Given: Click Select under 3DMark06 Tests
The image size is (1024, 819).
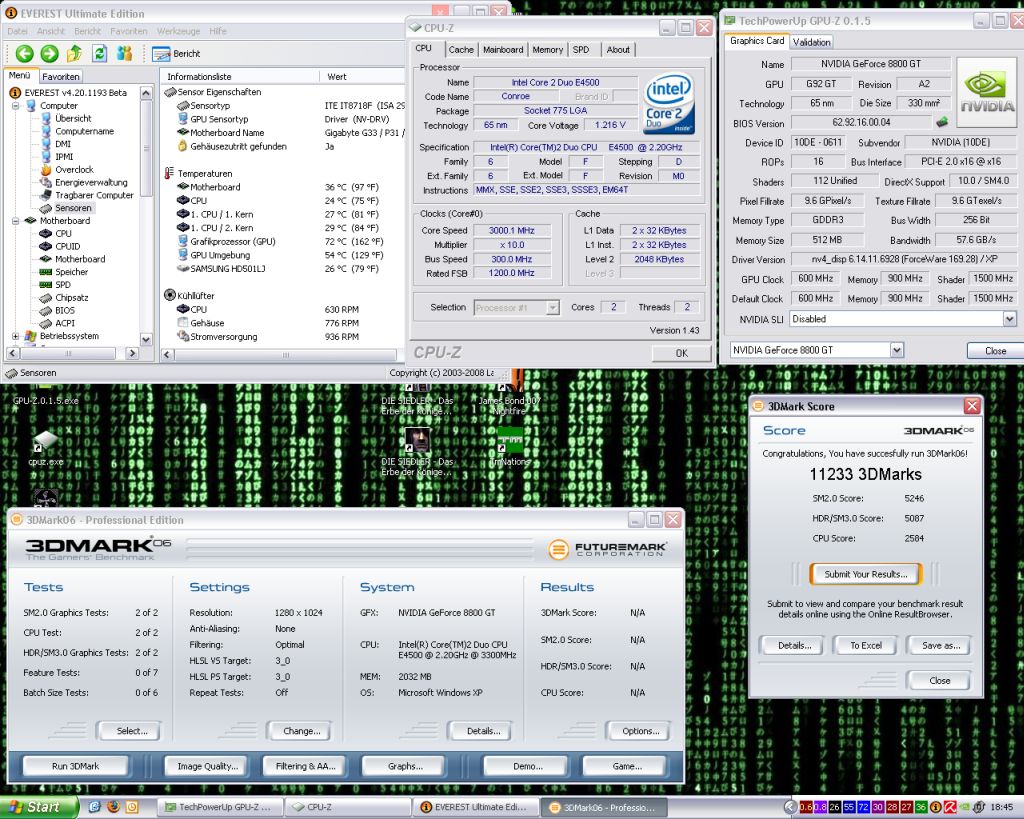Looking at the screenshot, I should pos(131,731).
